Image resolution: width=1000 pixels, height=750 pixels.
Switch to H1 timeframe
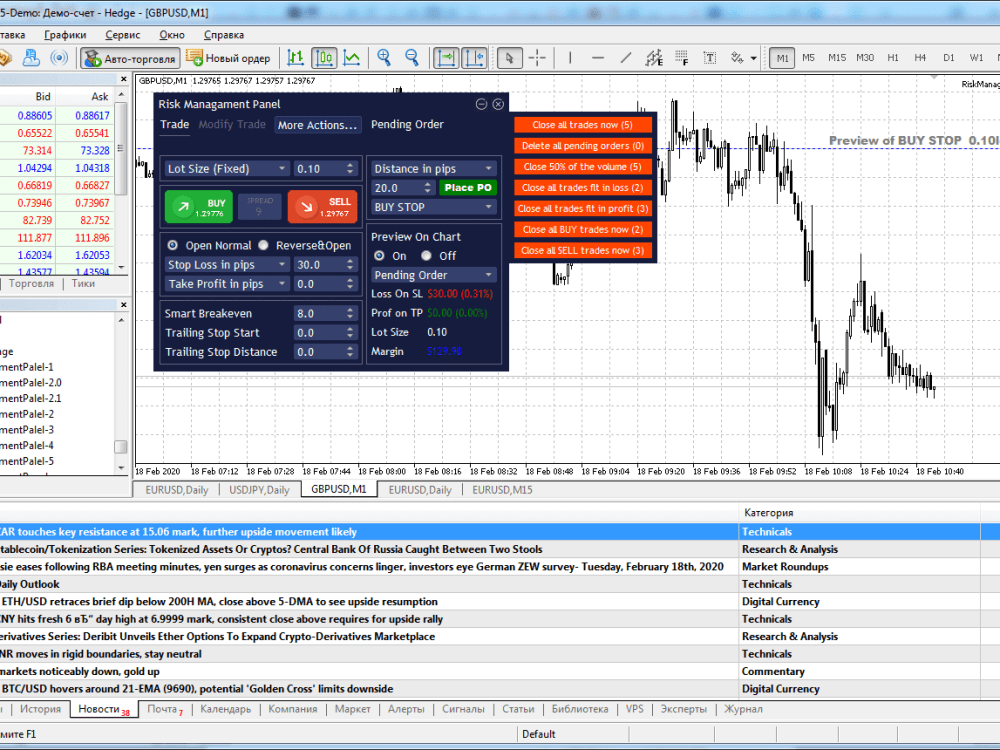[893, 58]
